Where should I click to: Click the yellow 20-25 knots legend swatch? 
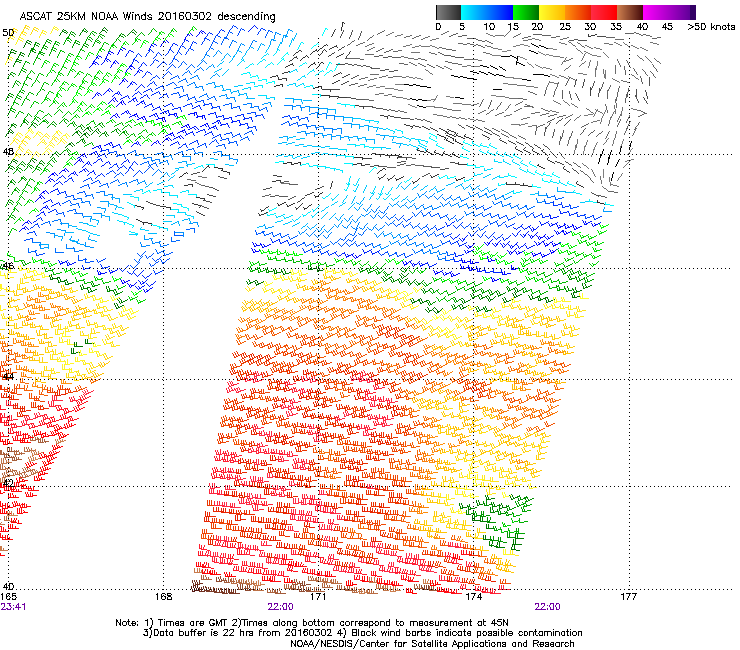(552, 12)
